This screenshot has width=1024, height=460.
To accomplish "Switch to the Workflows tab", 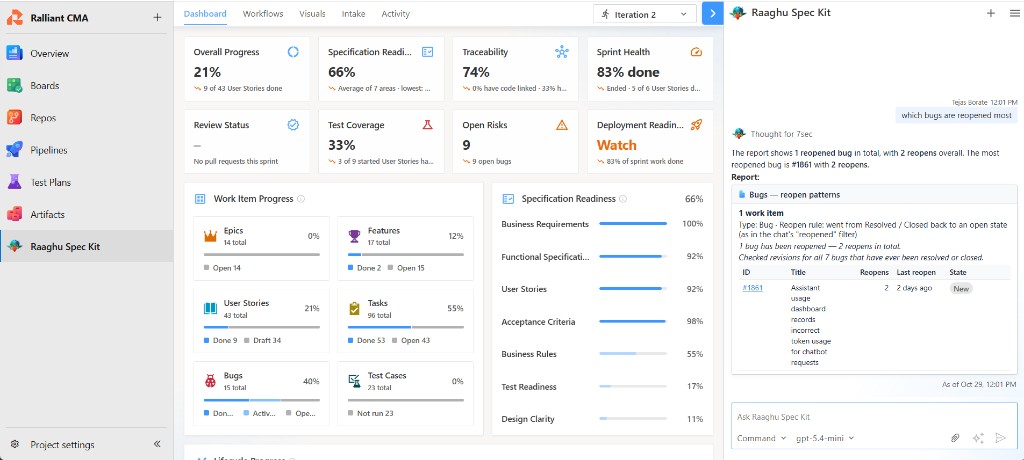I will click(263, 14).
